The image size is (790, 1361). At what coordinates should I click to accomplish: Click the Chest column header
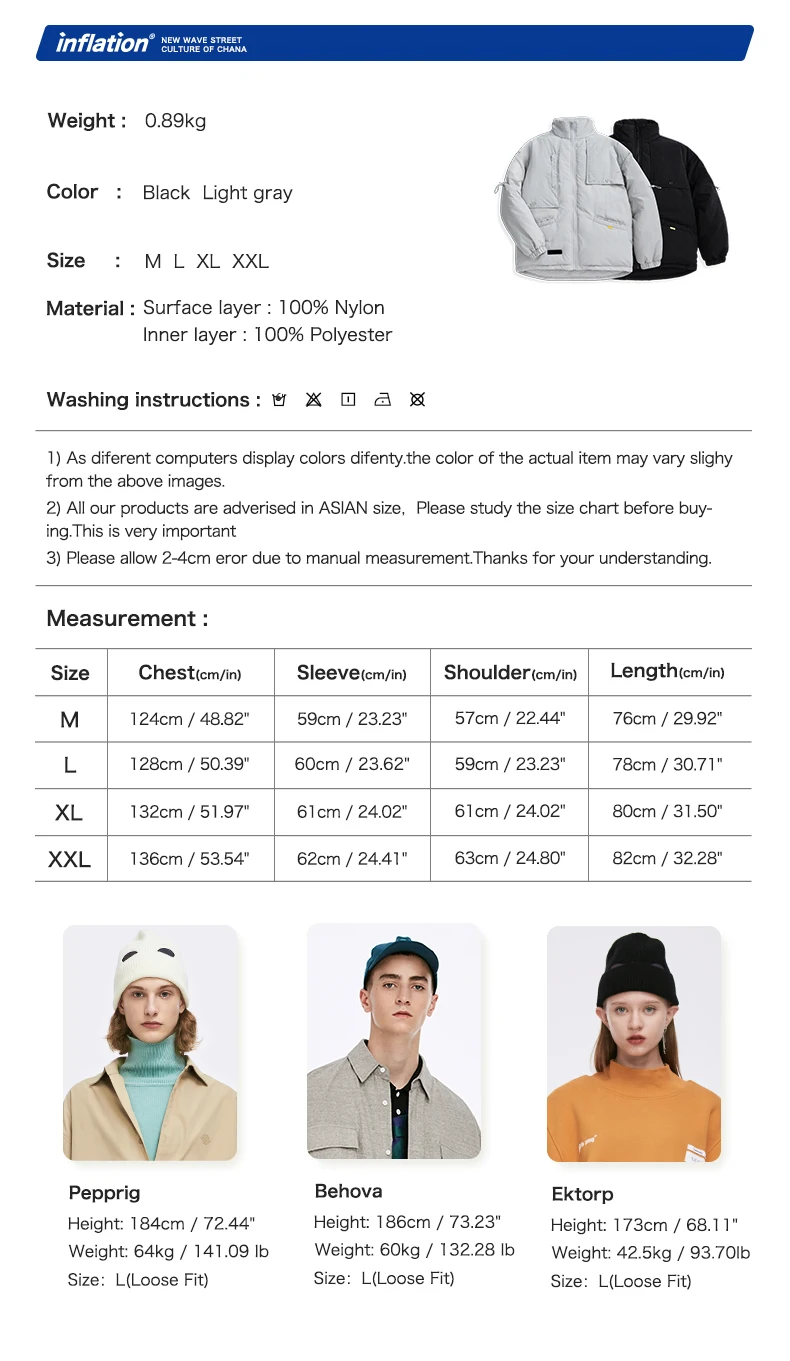coord(190,673)
